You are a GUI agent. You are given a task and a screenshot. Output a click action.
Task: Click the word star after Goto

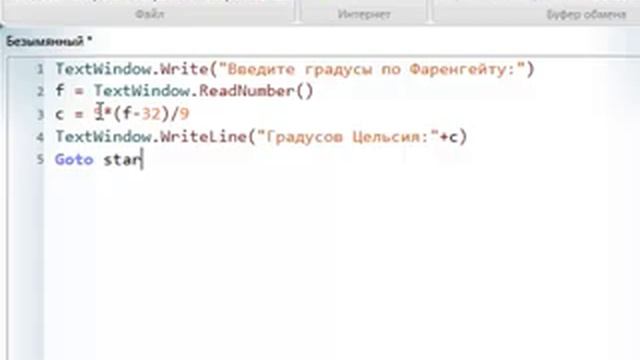click(x=122, y=160)
